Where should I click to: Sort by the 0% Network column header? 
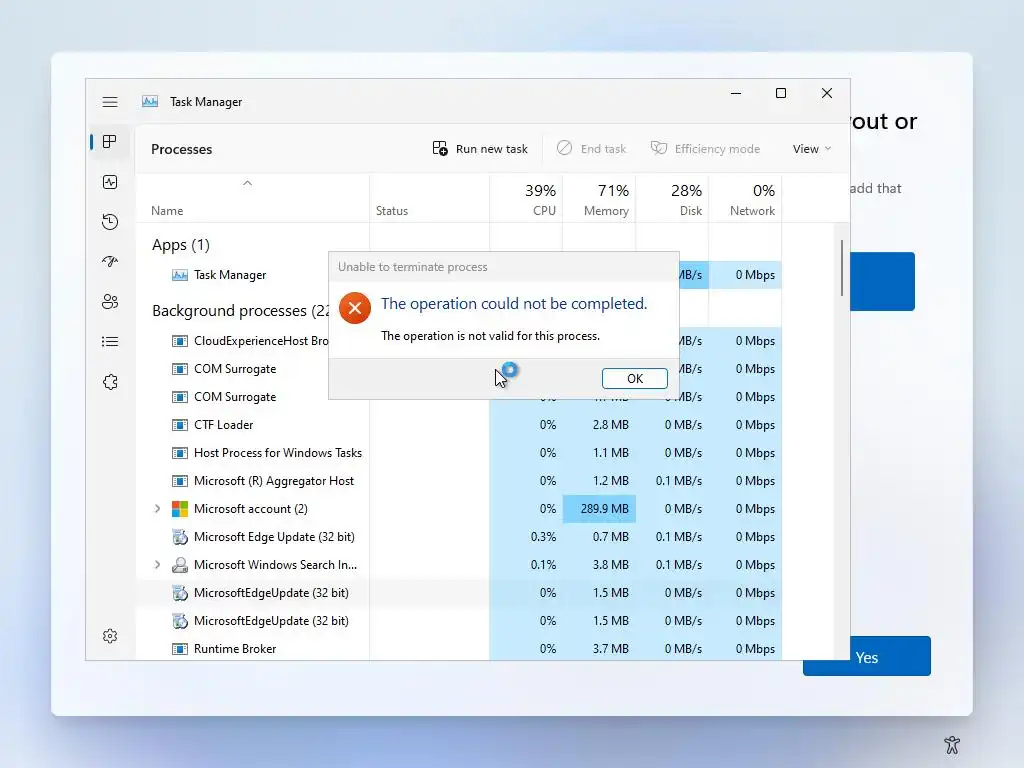(746, 200)
